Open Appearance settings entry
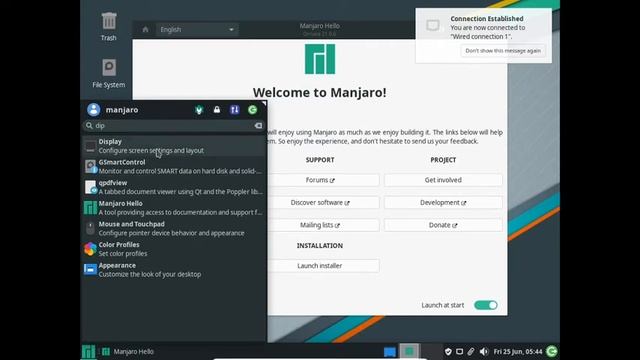This screenshot has width=640, height=360. coord(174,270)
